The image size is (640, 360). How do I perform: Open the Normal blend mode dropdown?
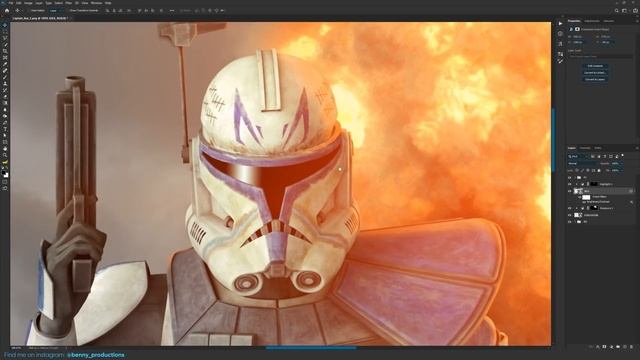pos(582,163)
